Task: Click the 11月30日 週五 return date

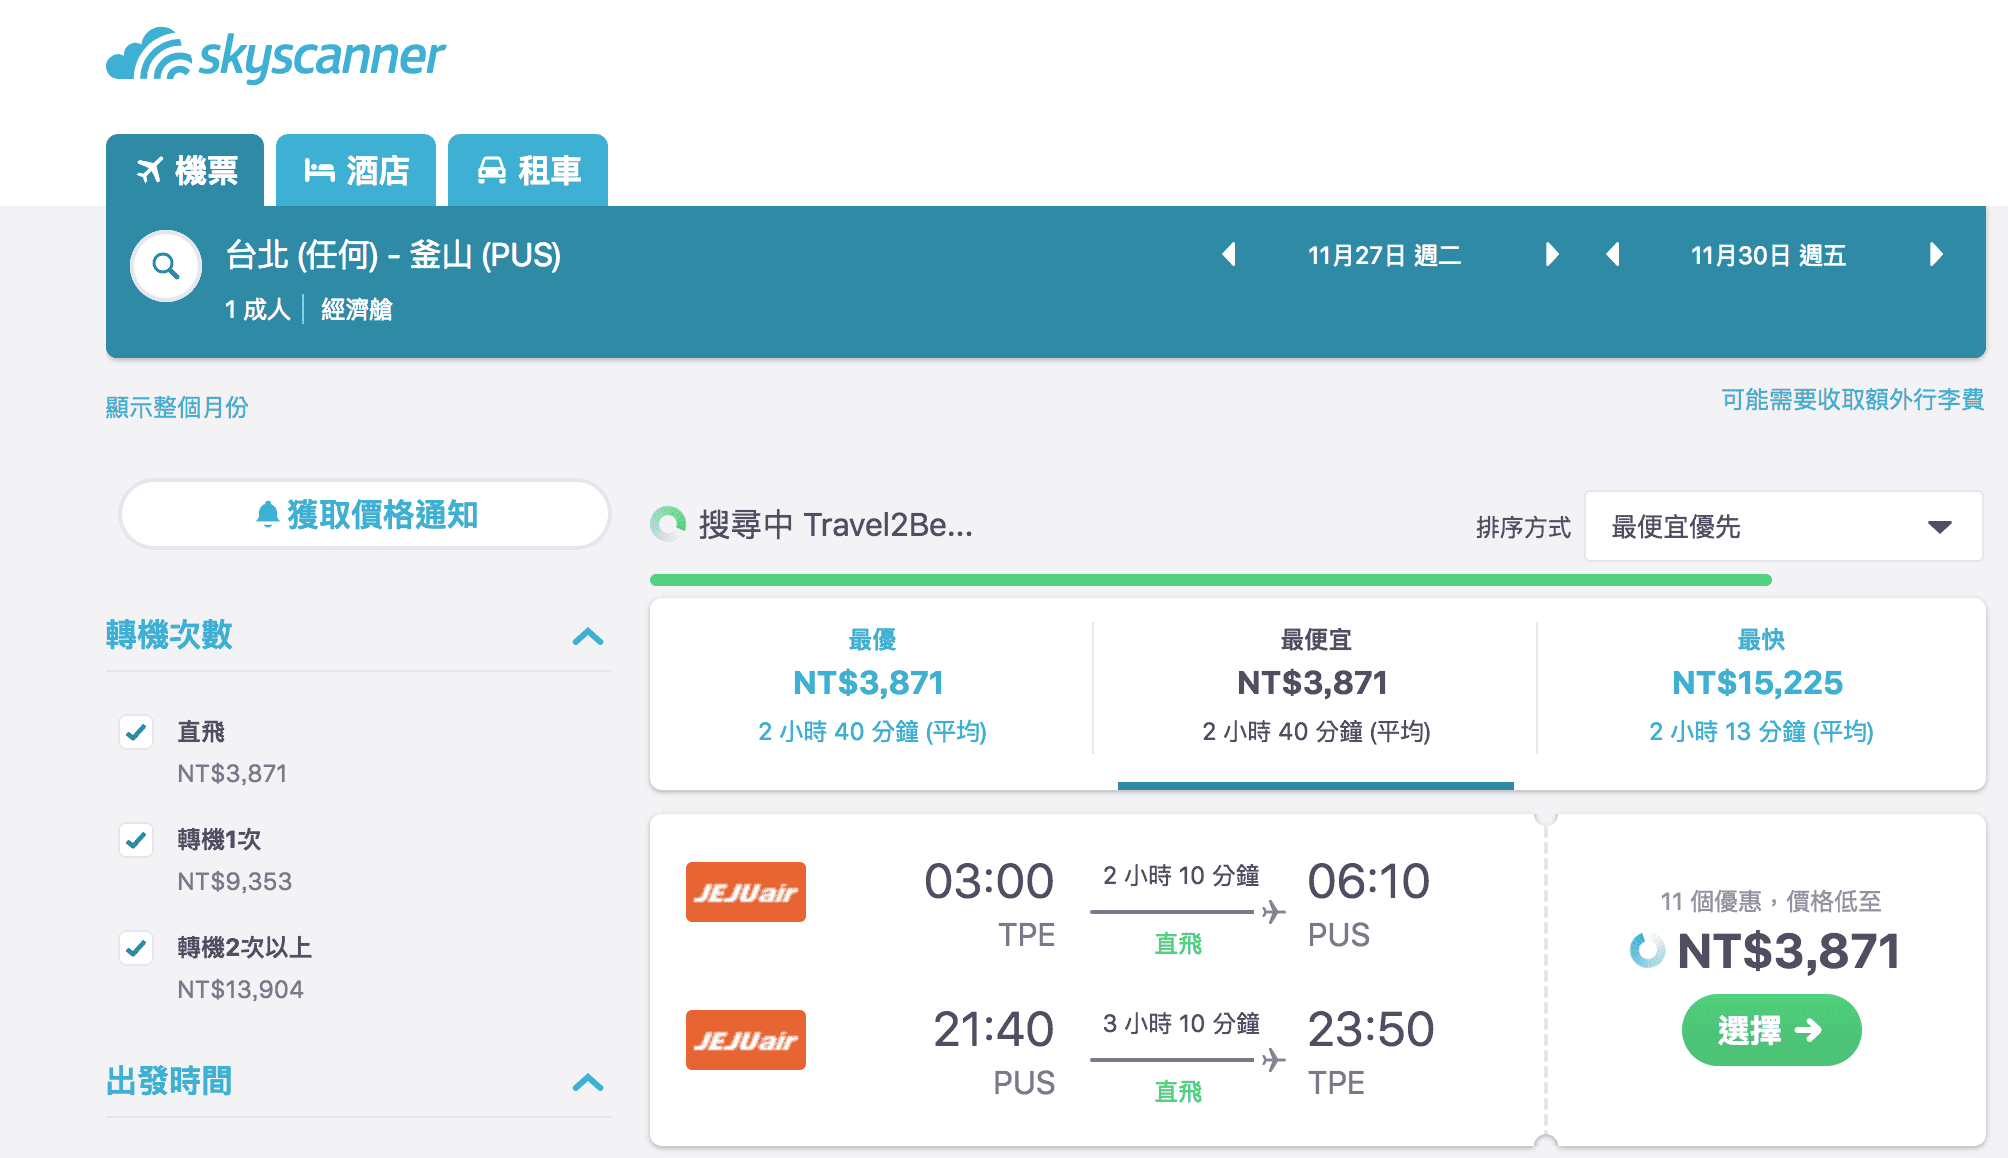Action: coord(1768,255)
